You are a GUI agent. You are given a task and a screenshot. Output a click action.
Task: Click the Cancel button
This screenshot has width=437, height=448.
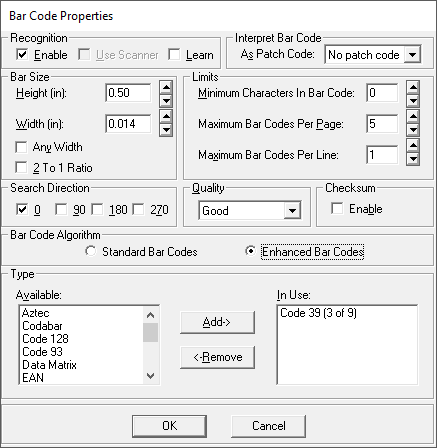[268, 426]
